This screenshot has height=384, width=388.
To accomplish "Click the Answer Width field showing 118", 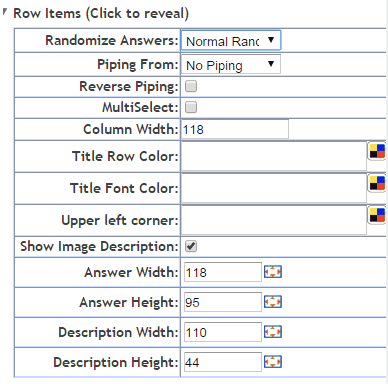I will [x=223, y=272].
